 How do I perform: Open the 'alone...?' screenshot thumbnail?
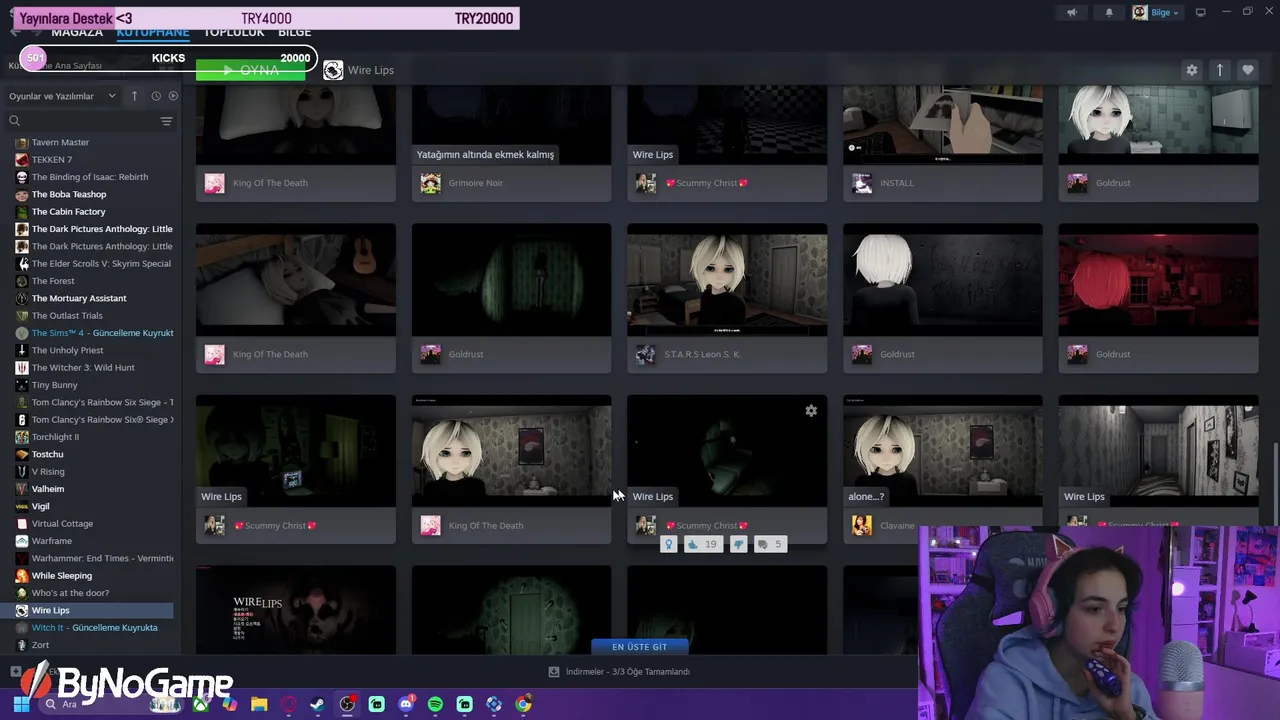tap(943, 451)
